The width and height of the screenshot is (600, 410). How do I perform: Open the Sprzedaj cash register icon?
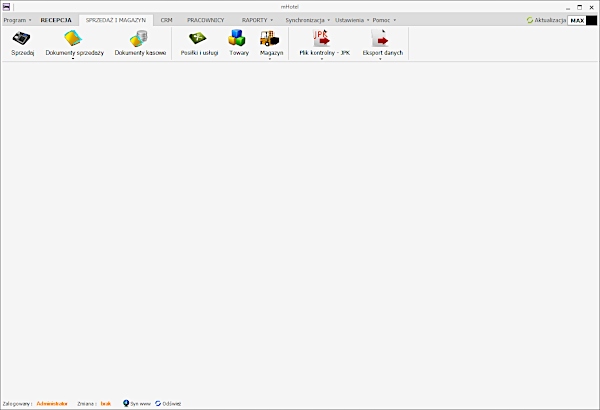21,38
